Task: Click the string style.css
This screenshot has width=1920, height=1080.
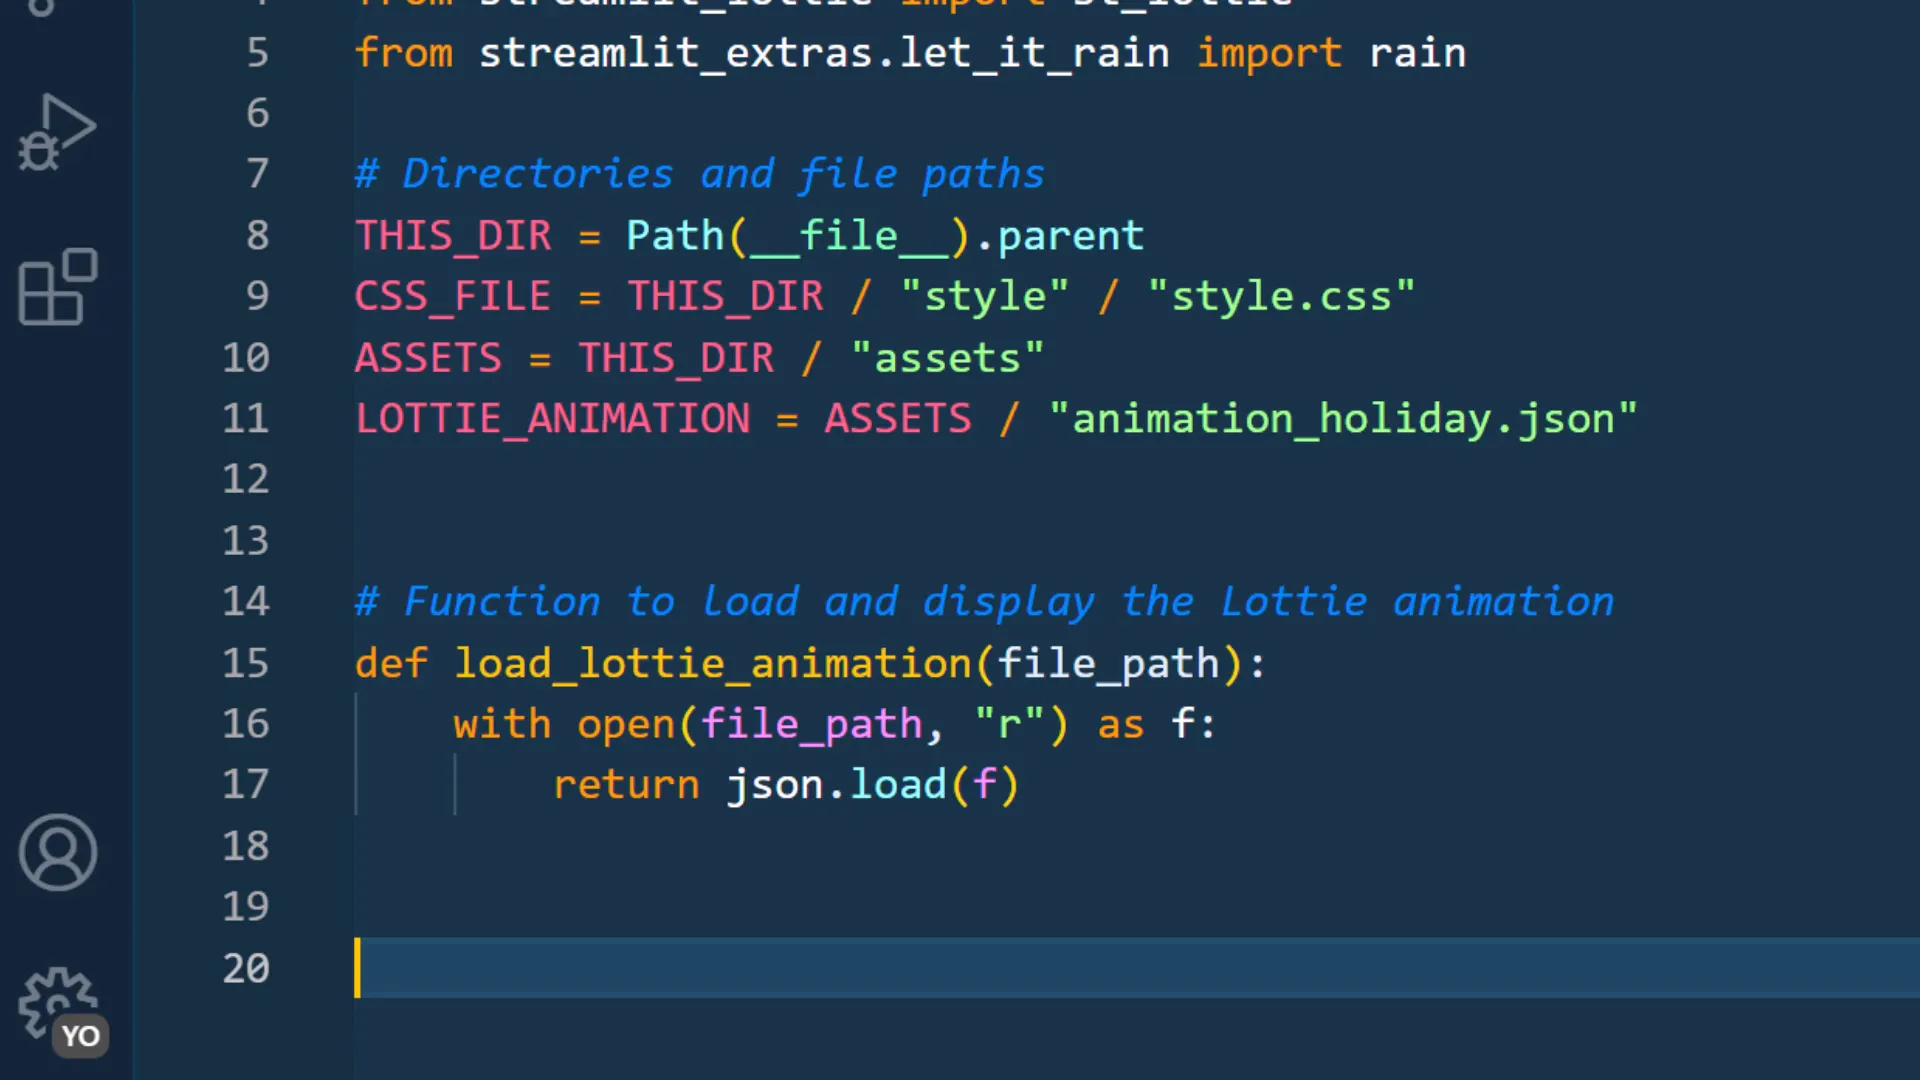Action: click(1283, 296)
